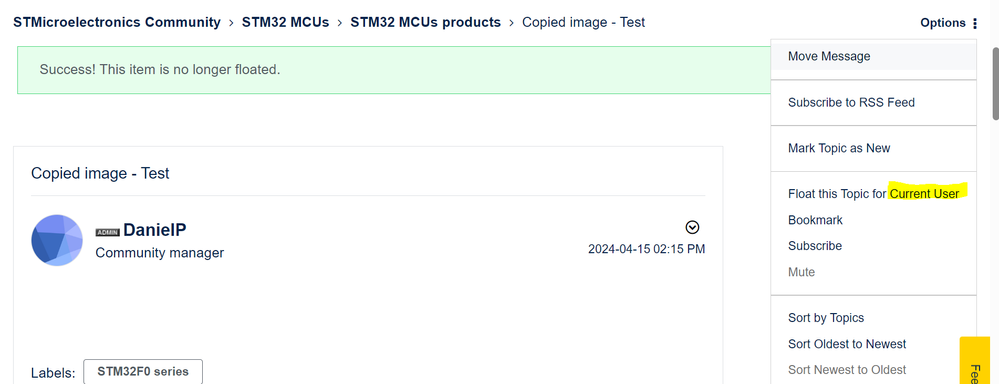Open STM32 MCUs products breadcrumb link
This screenshot has width=999, height=384.
coord(426,22)
